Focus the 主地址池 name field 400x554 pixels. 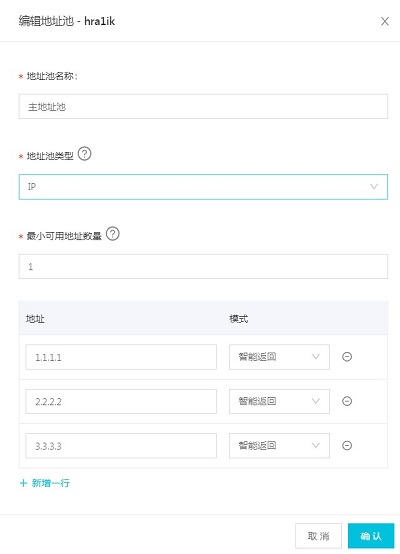coord(203,106)
